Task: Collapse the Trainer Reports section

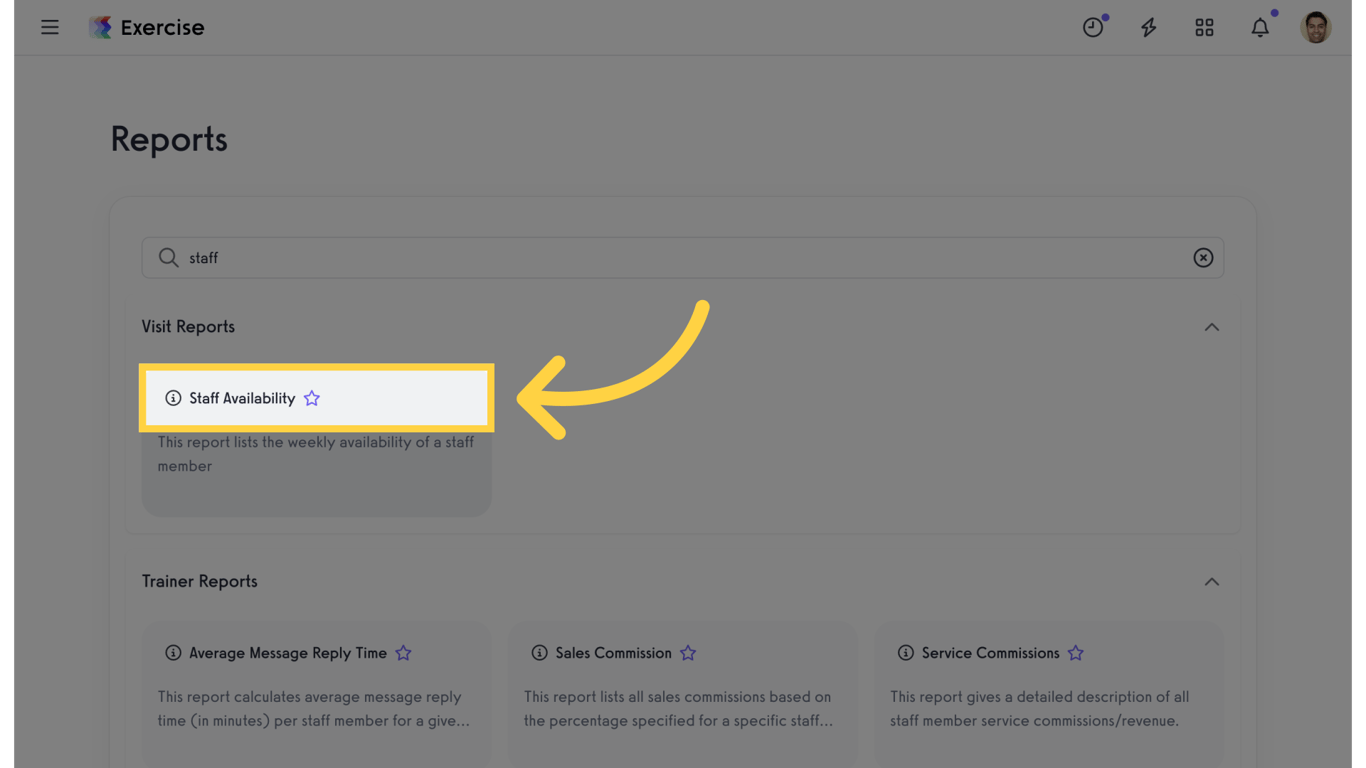Action: pyautogui.click(x=1211, y=582)
